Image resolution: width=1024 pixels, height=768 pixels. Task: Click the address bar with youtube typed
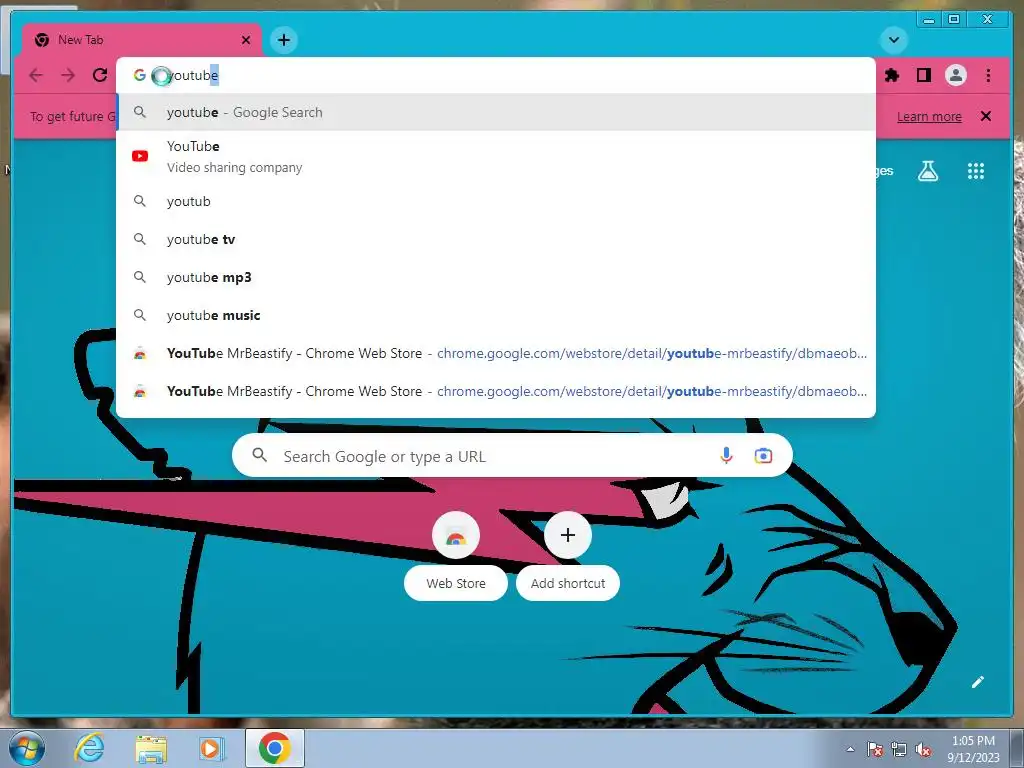496,75
